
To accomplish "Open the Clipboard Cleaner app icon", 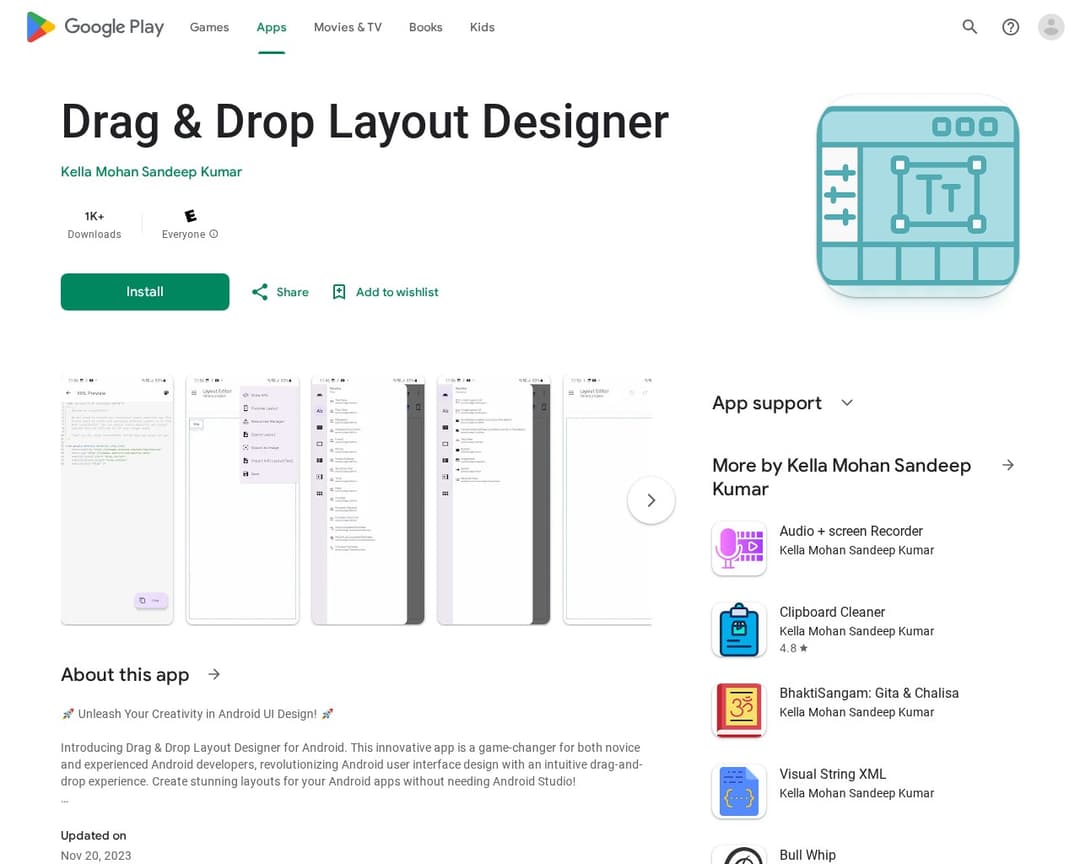I will click(x=738, y=630).
